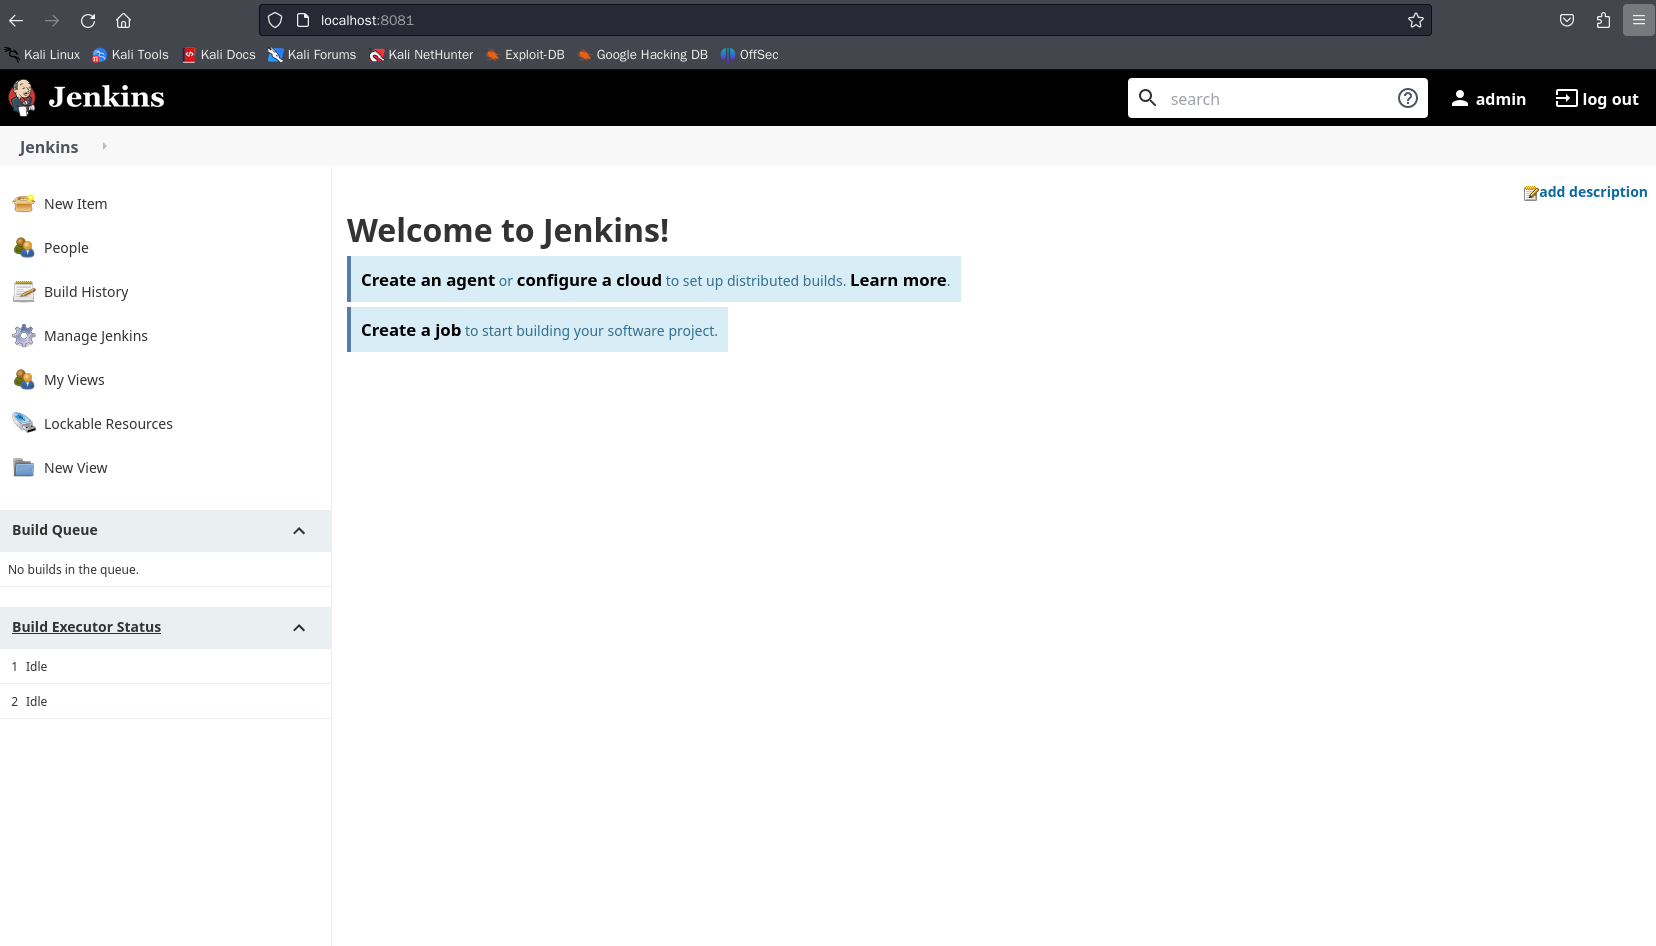Click the New View folder icon

coord(24,468)
